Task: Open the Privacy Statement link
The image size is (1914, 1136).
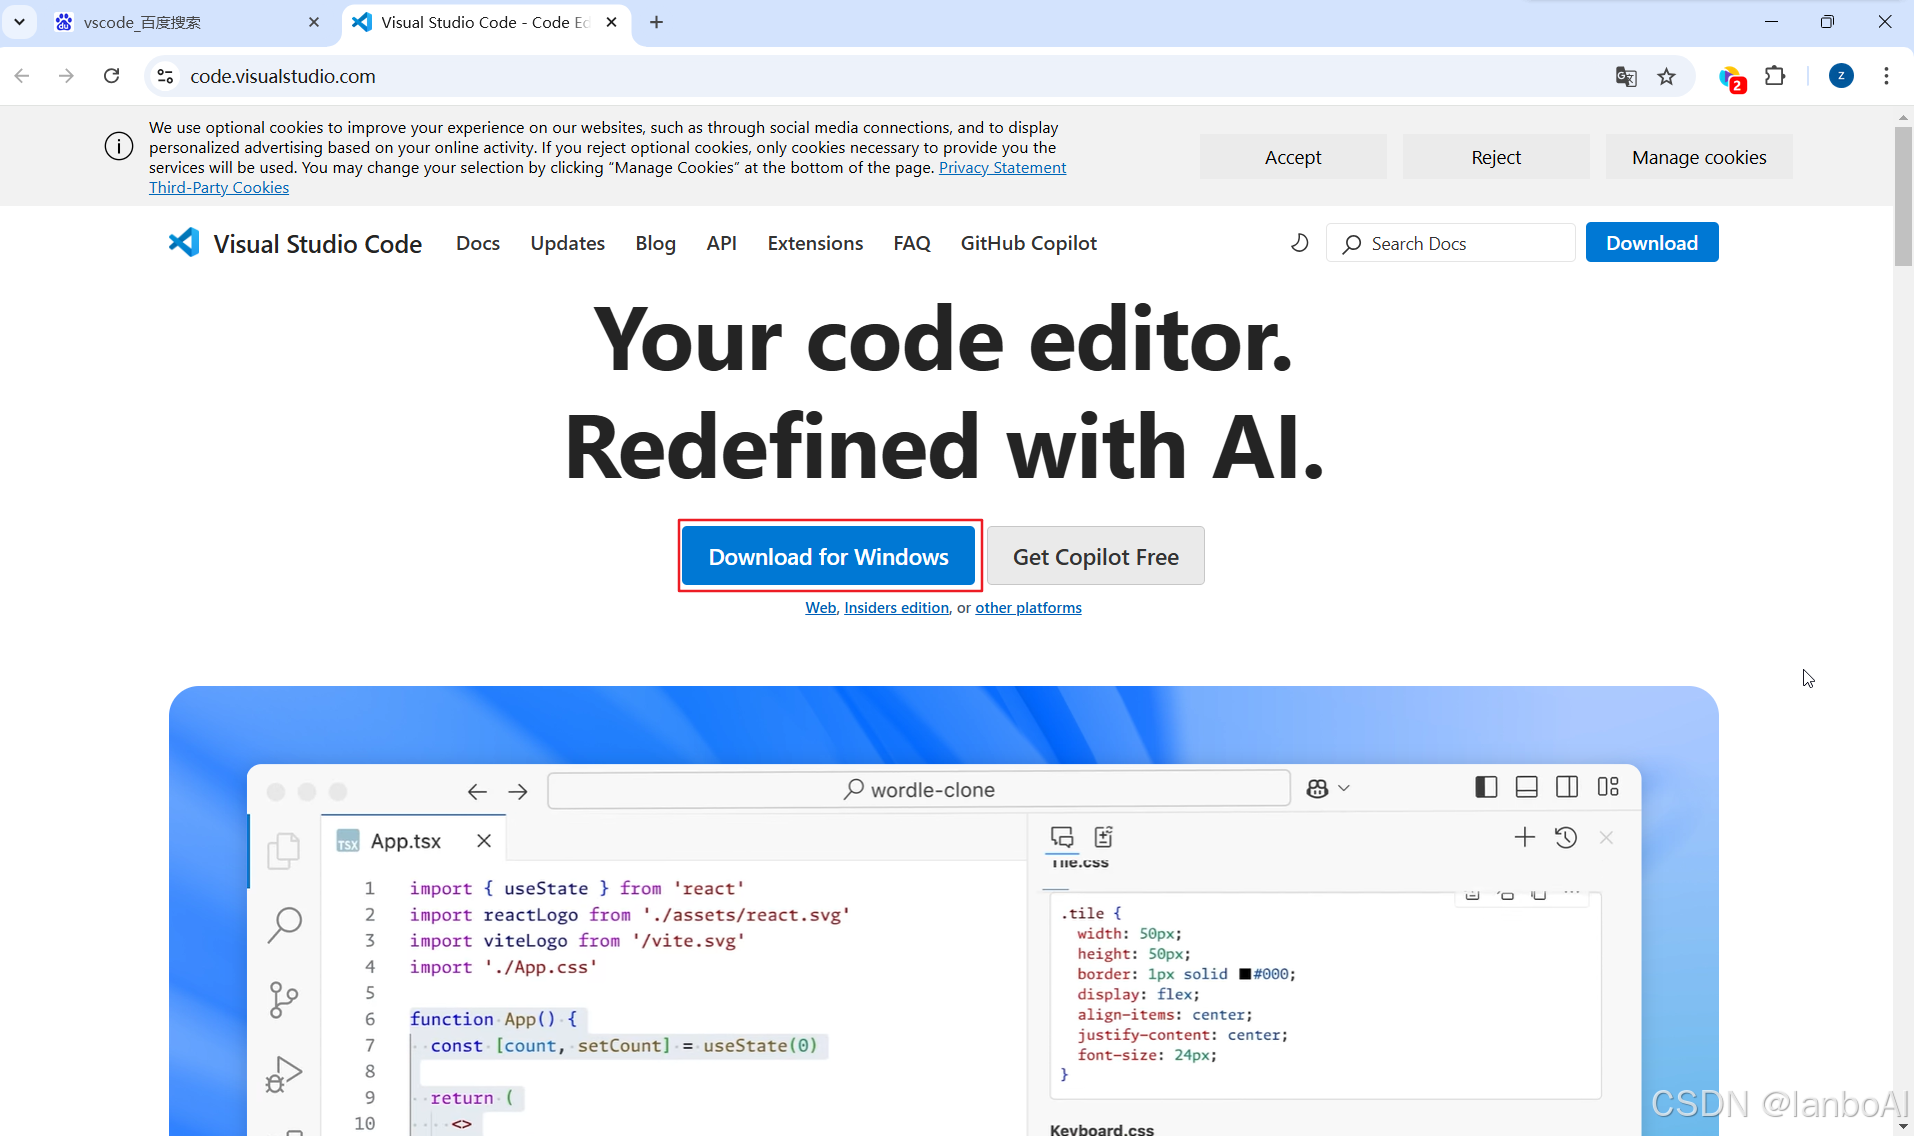Action: [1002, 167]
